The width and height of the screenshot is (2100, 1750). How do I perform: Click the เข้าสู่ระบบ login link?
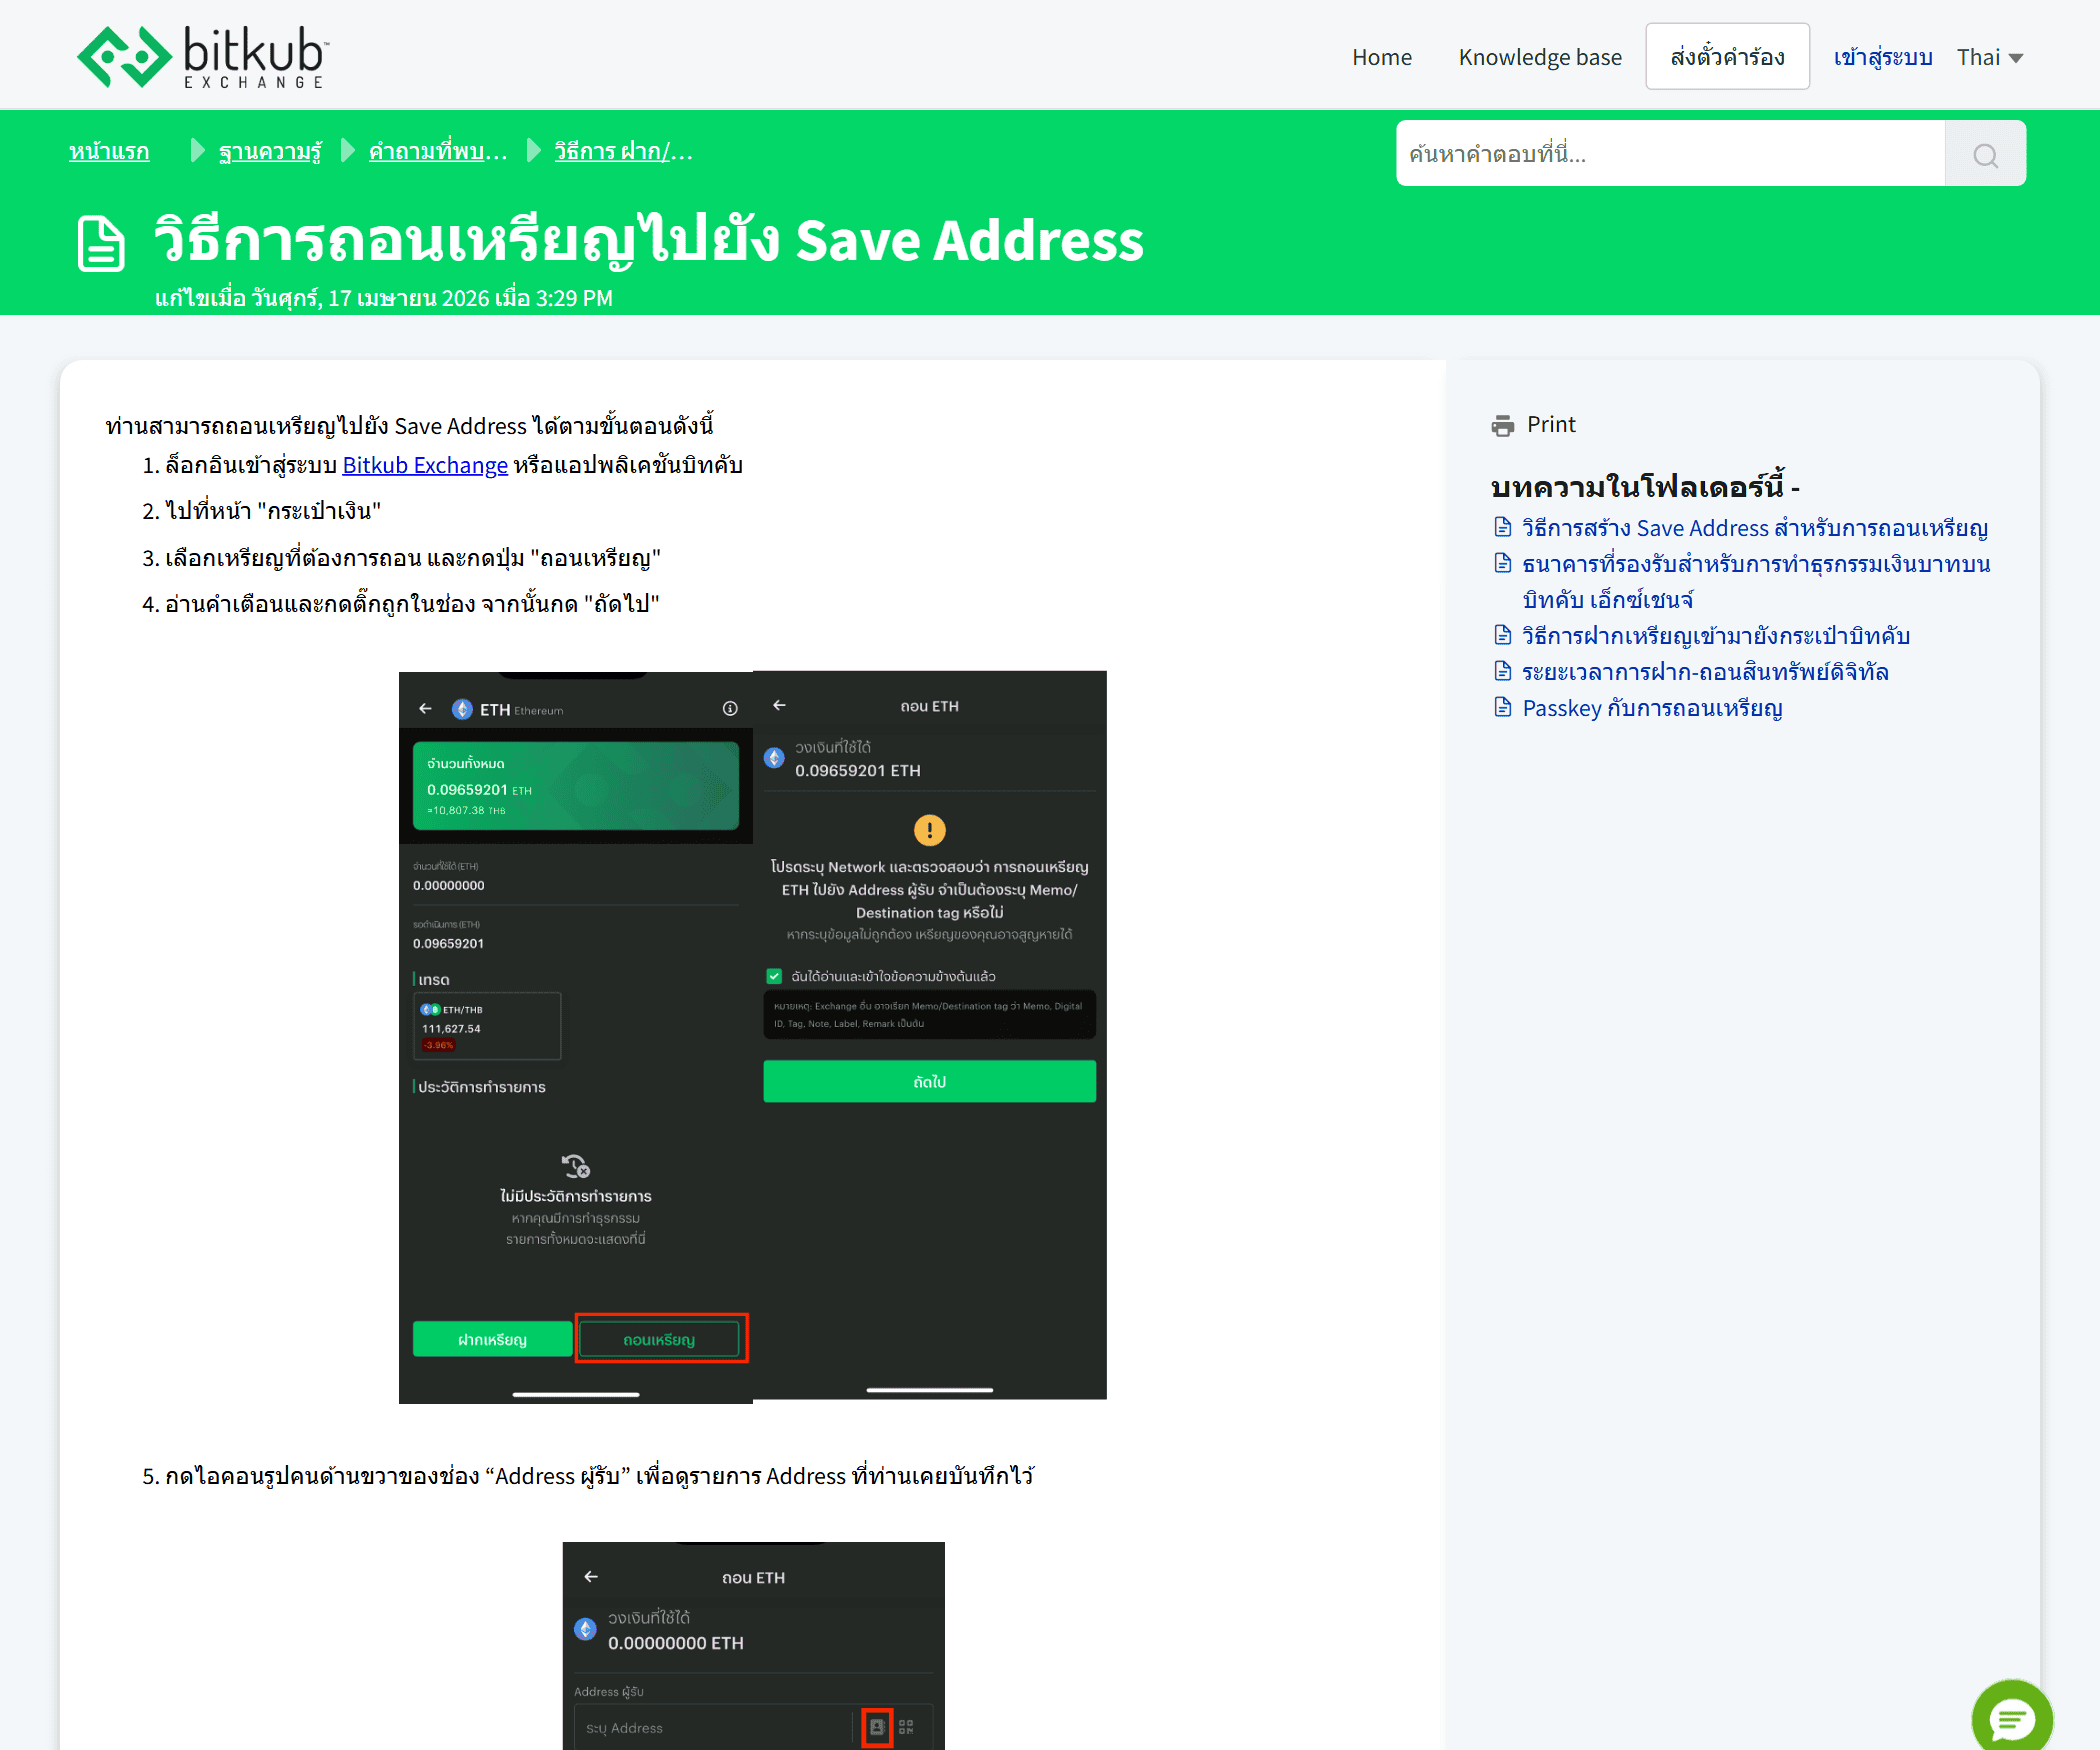(1882, 57)
